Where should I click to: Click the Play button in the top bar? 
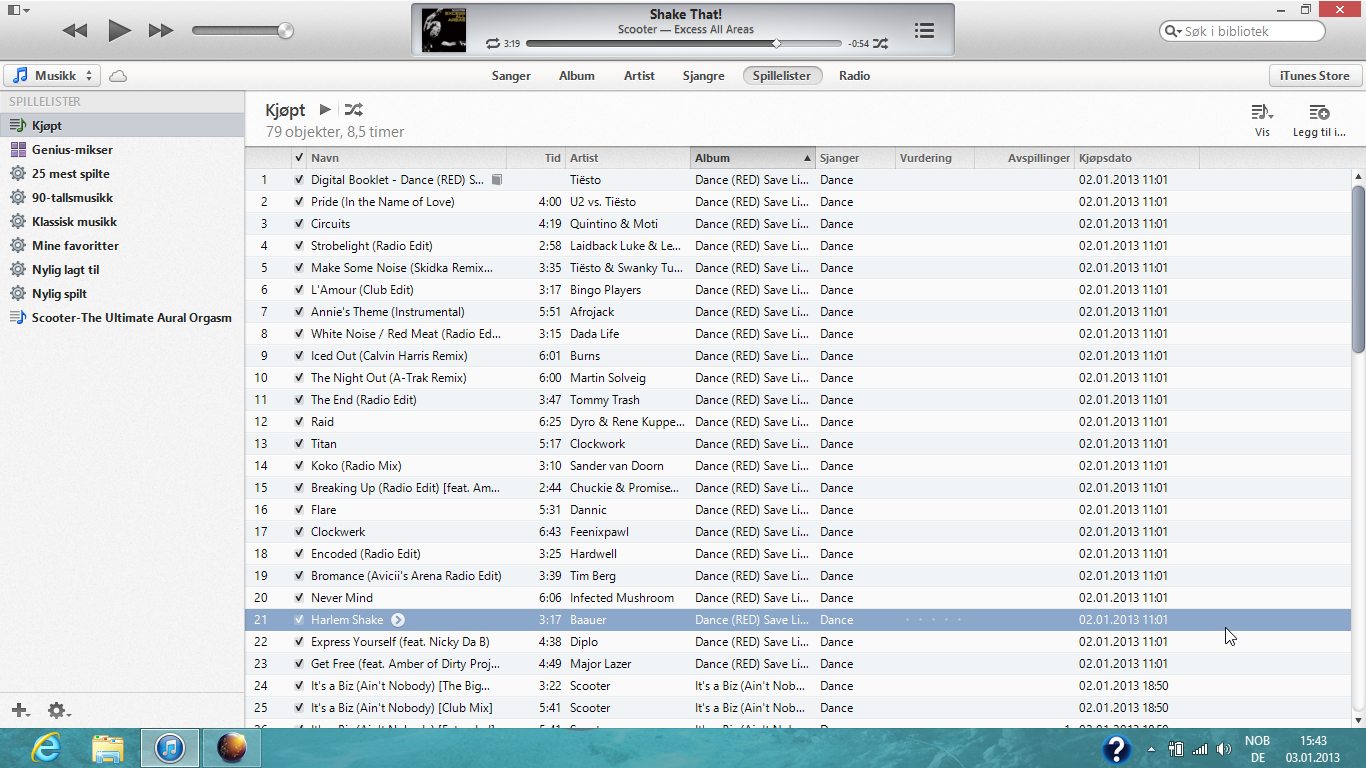point(119,30)
